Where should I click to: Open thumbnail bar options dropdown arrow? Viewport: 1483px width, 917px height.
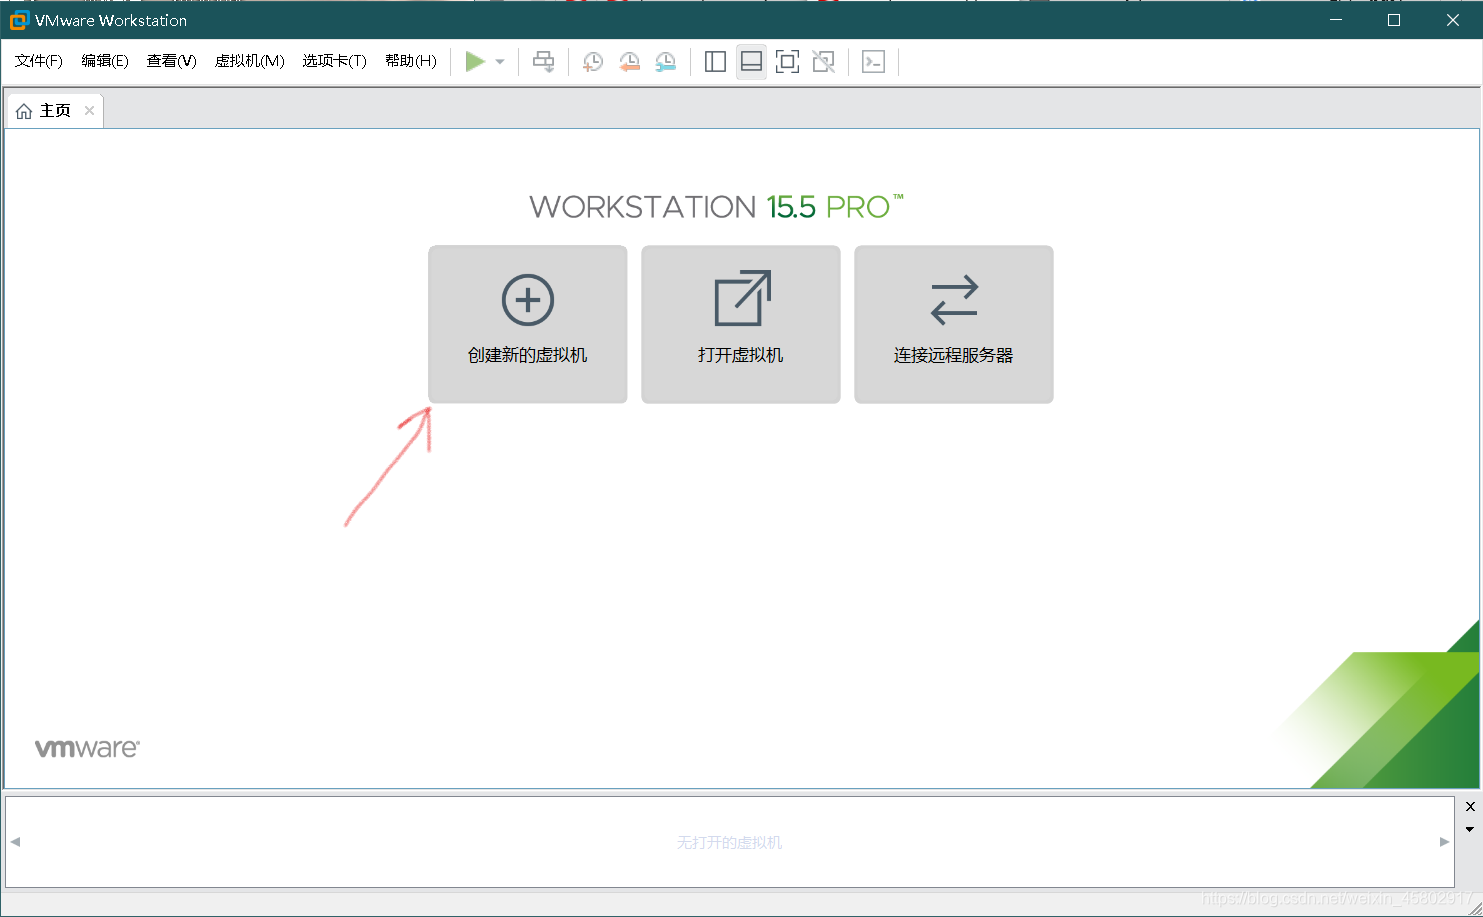point(1470,829)
